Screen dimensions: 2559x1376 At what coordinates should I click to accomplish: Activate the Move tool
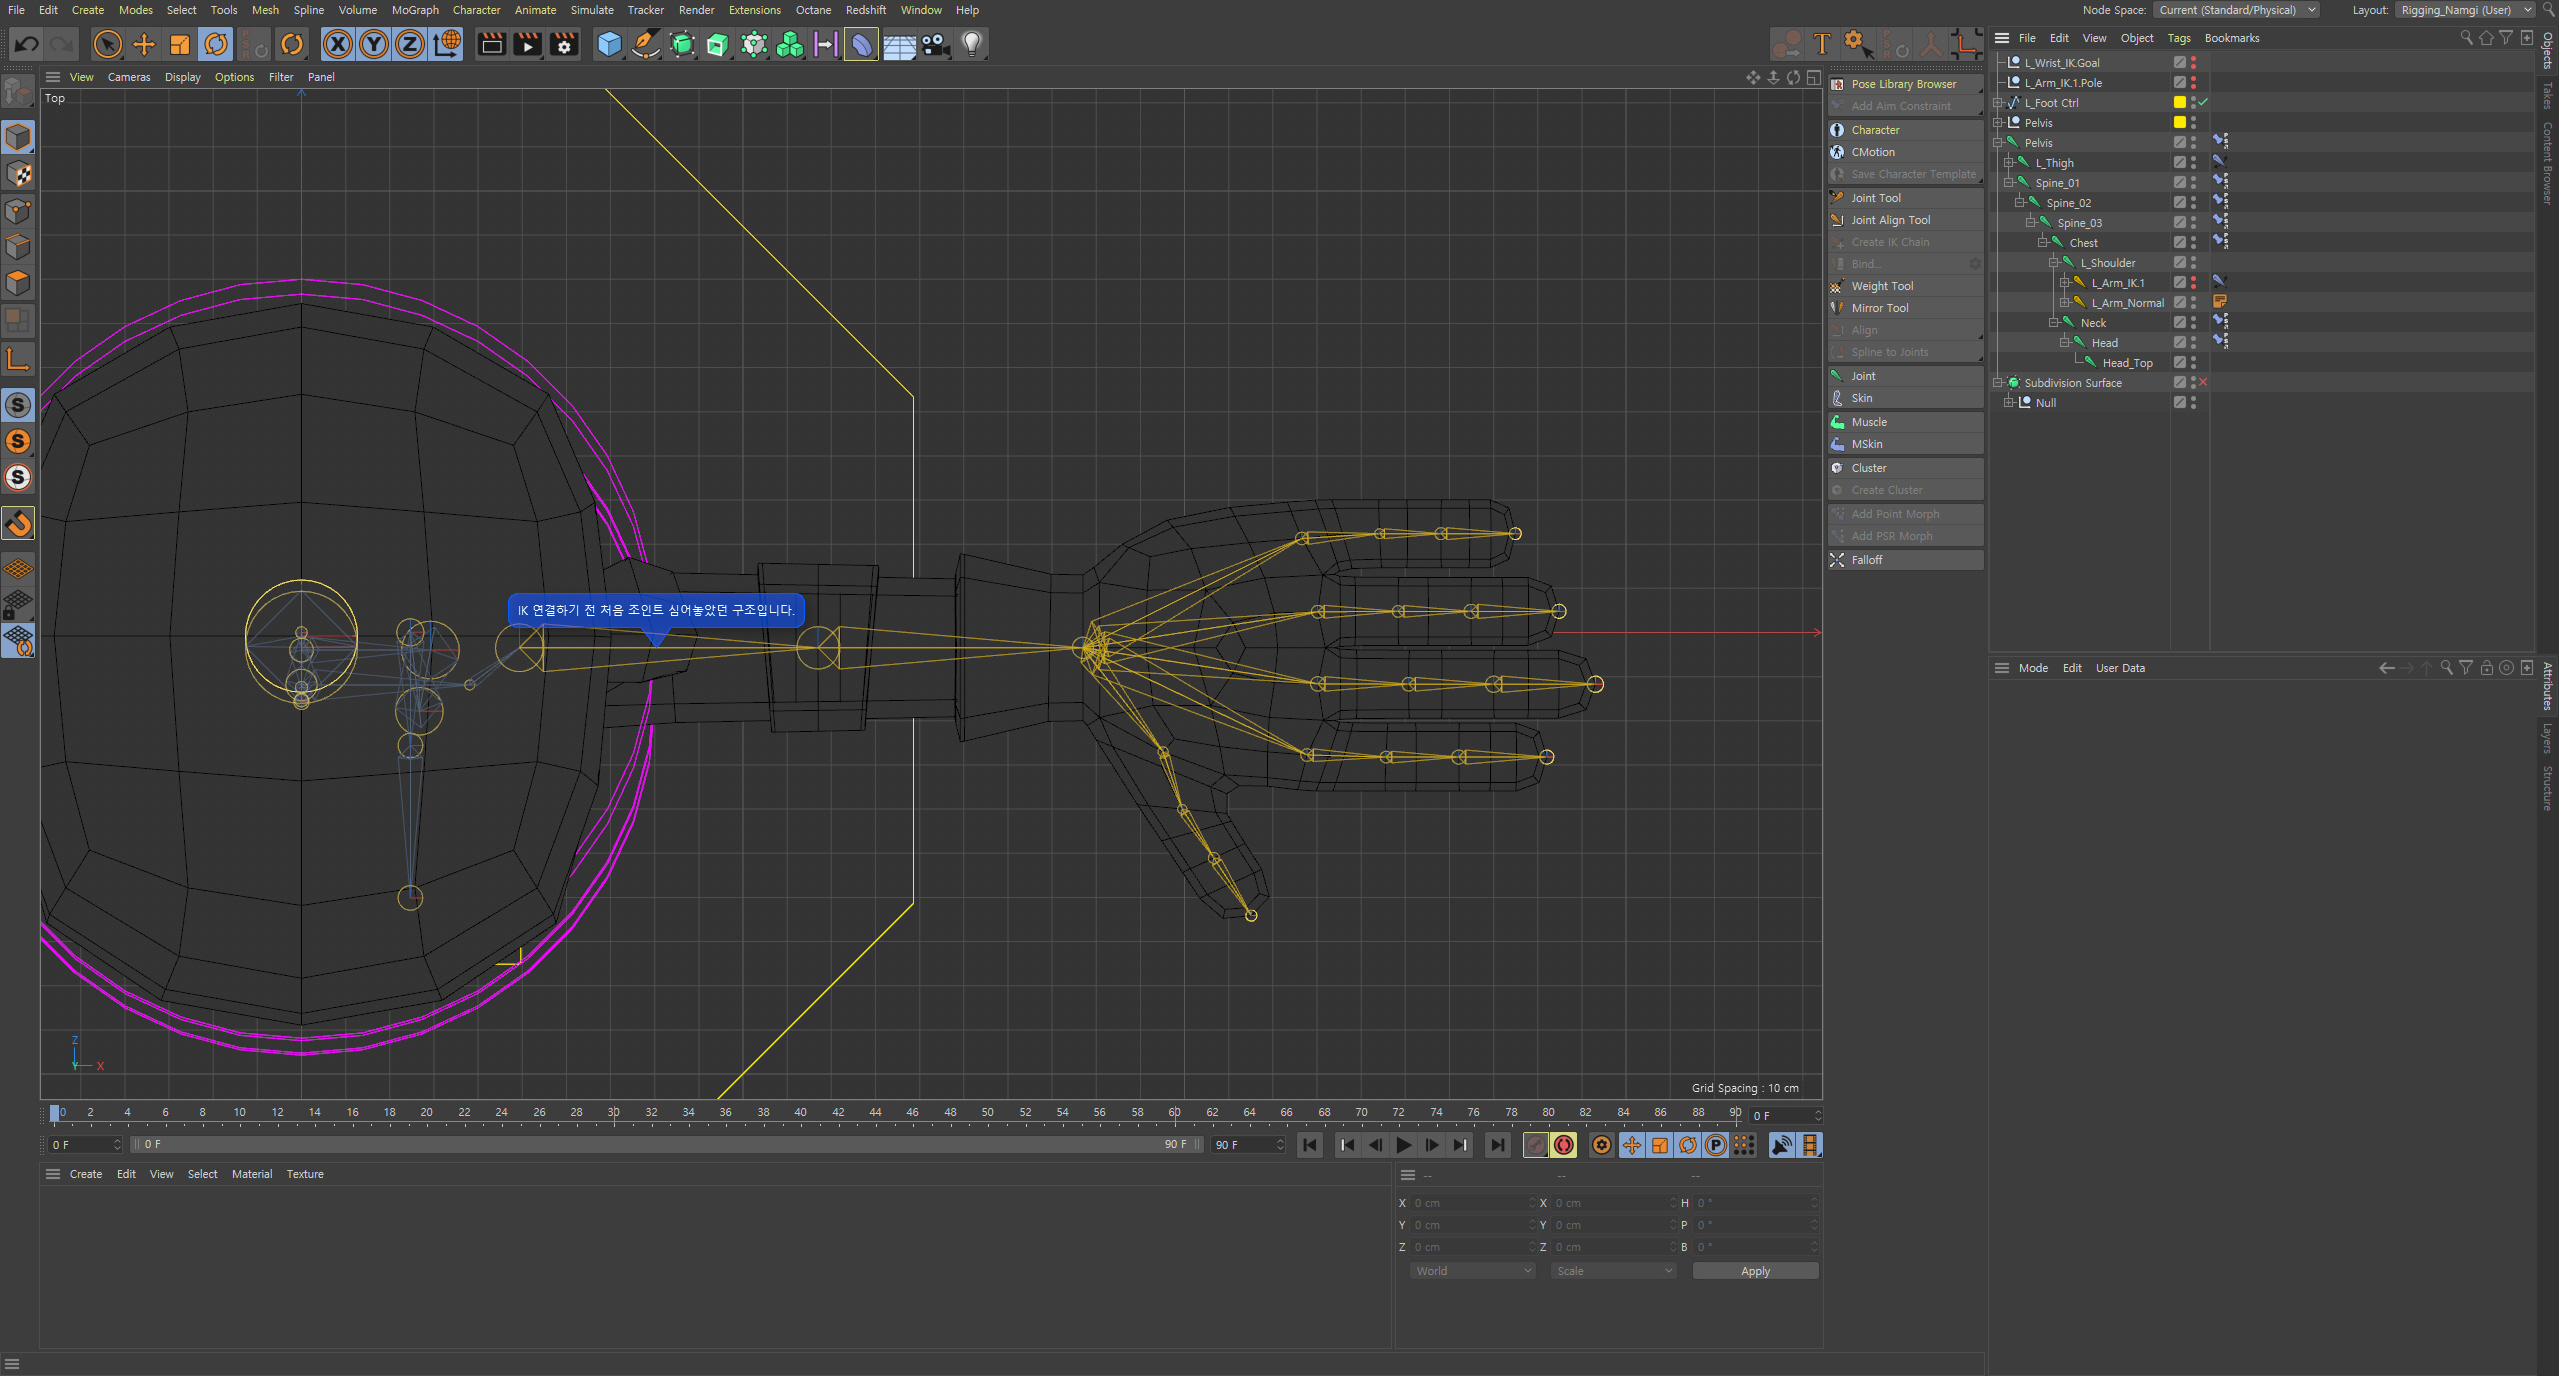(x=144, y=44)
